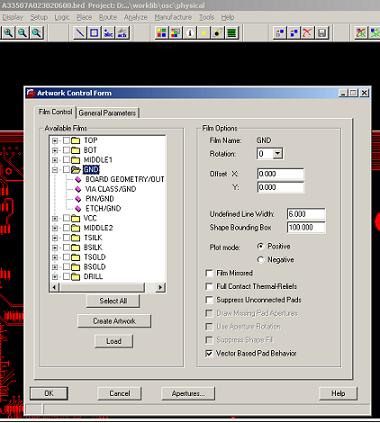This screenshot has height=423, width=380.
Task: Select the rectangle shape tool icon
Action: [x=94, y=33]
